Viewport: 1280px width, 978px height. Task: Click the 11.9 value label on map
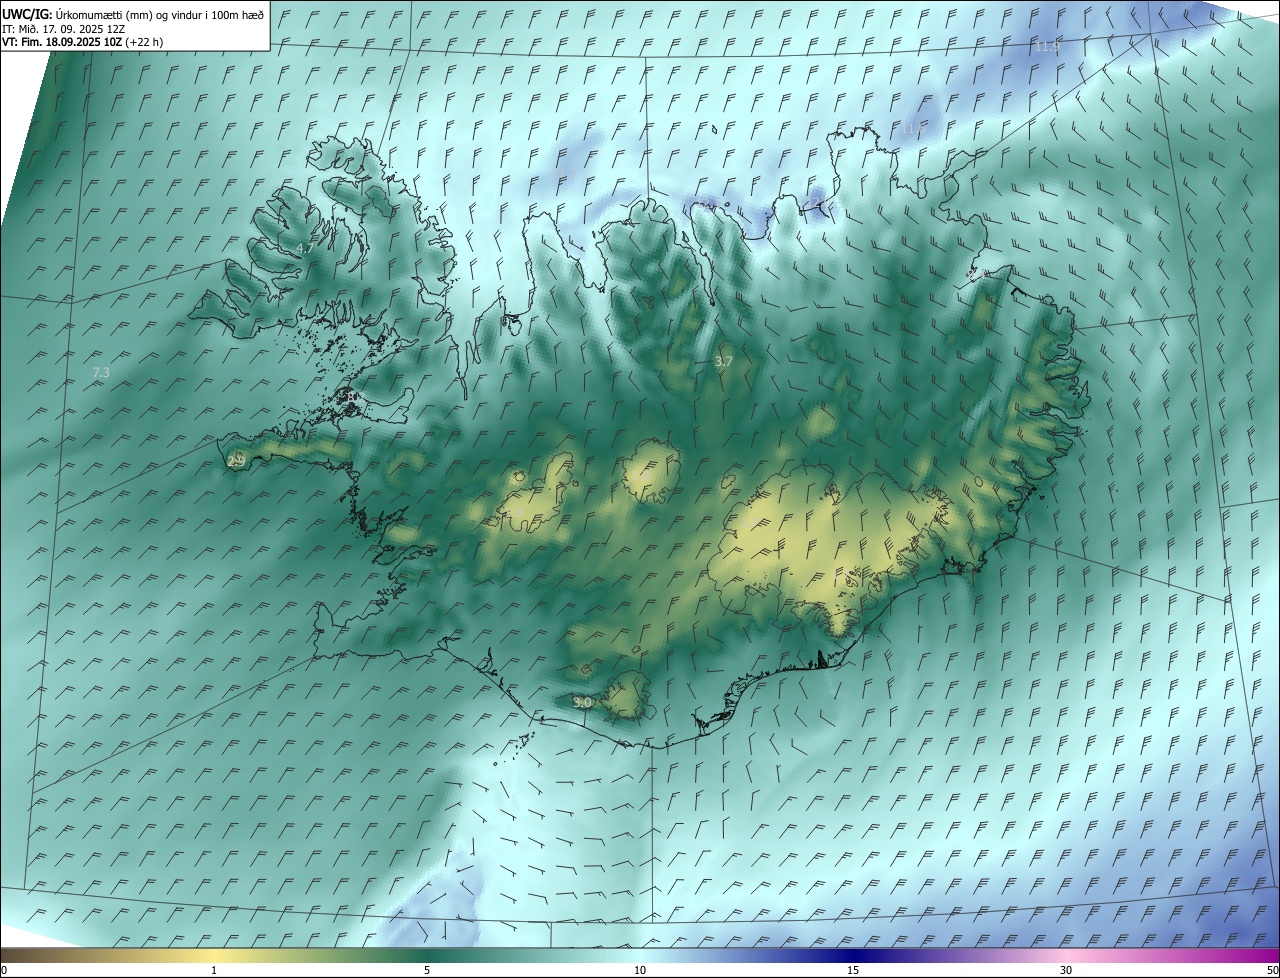1047,47
